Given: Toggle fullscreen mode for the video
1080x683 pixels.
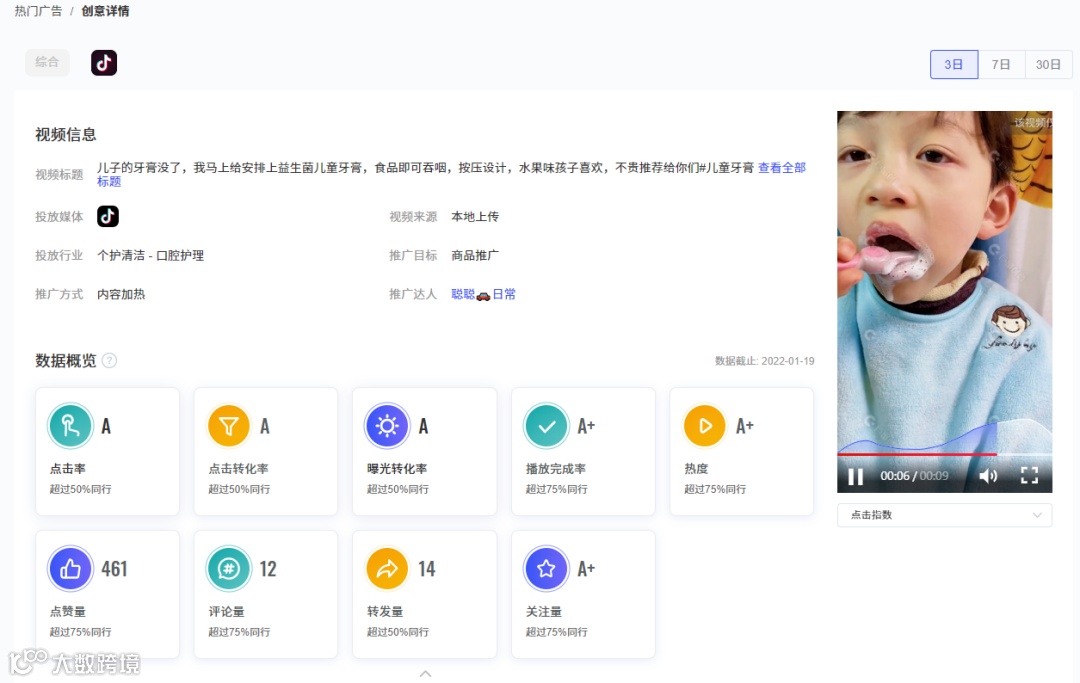Looking at the screenshot, I should click(x=1030, y=477).
